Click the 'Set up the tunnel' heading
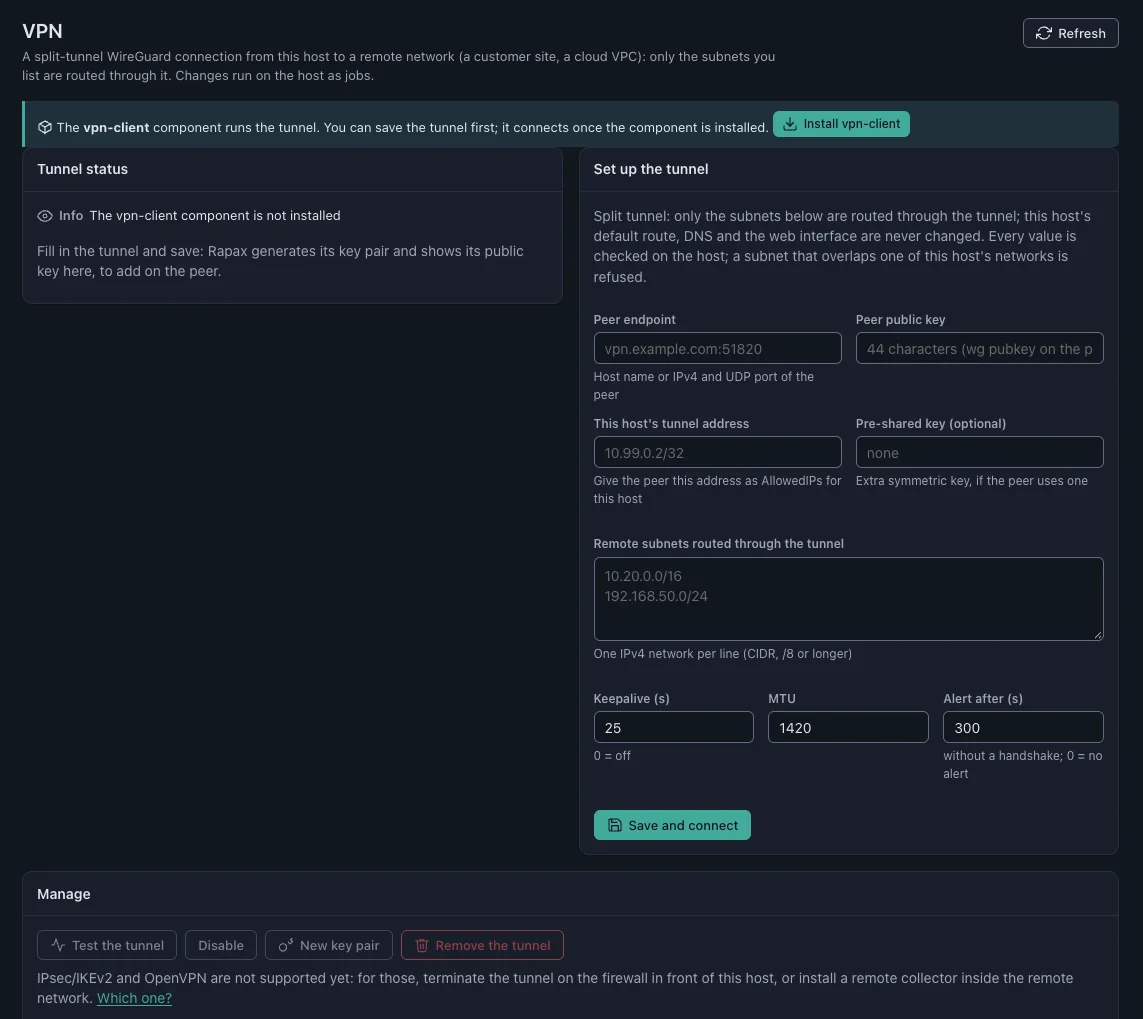This screenshot has height=1019, width=1143. tap(650, 169)
